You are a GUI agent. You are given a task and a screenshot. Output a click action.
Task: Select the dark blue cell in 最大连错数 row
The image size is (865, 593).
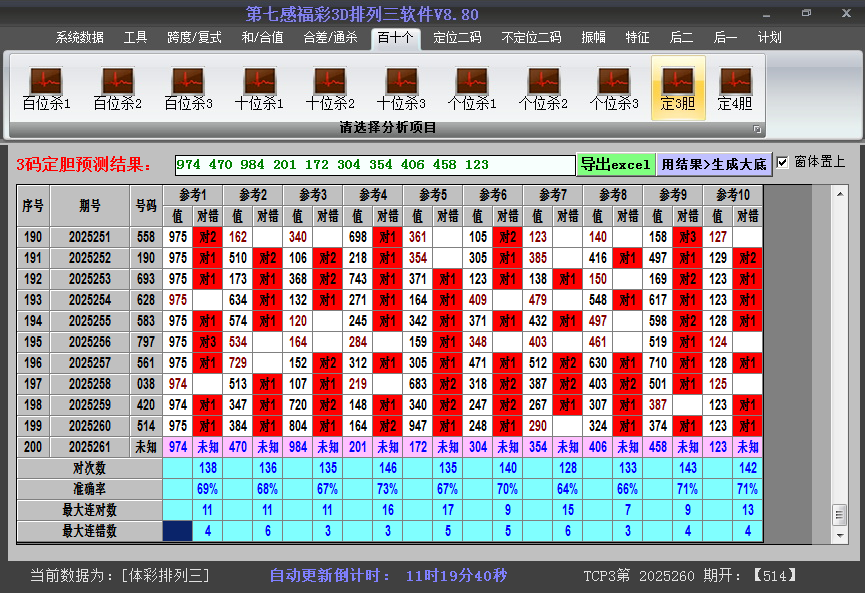tap(178, 531)
